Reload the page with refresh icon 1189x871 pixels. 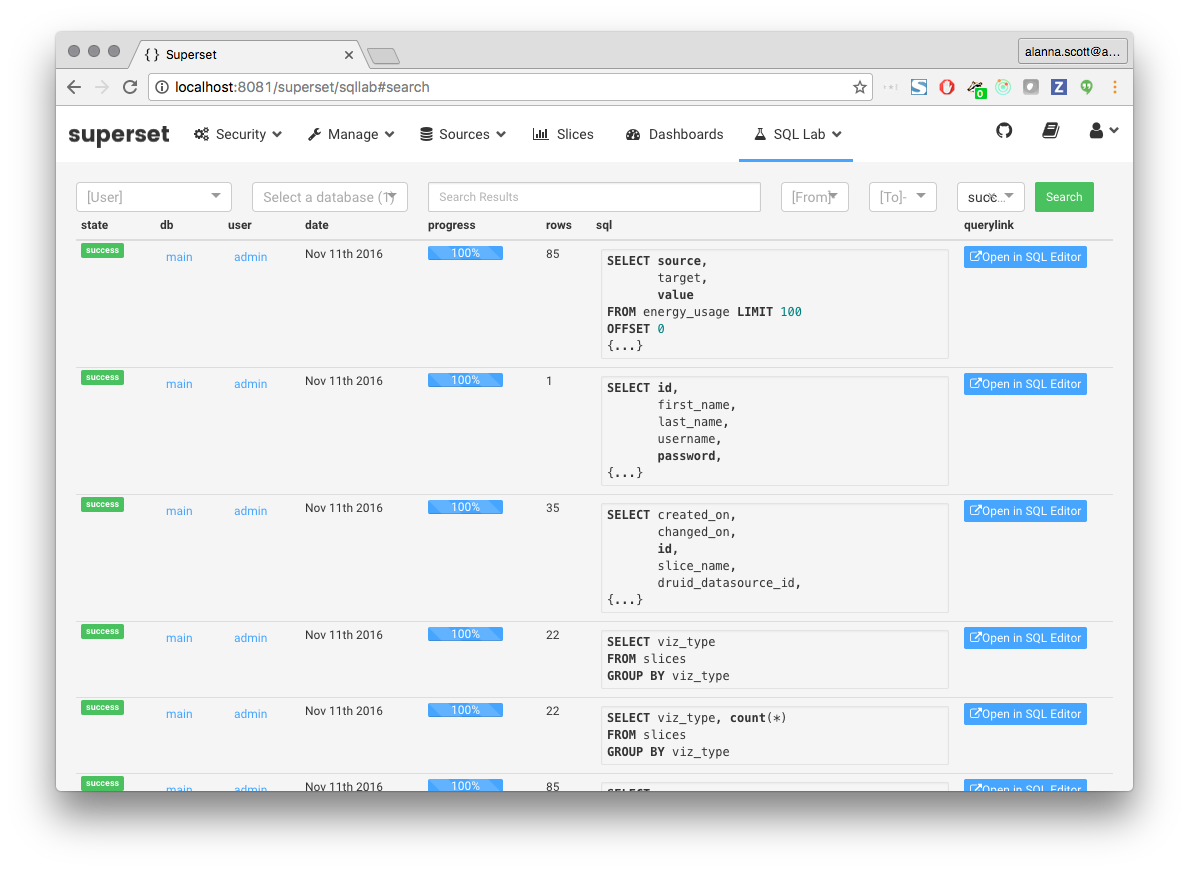(x=130, y=87)
